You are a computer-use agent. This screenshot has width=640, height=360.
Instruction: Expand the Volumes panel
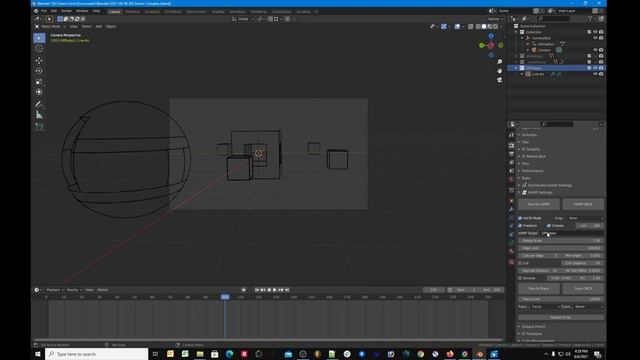529,135
